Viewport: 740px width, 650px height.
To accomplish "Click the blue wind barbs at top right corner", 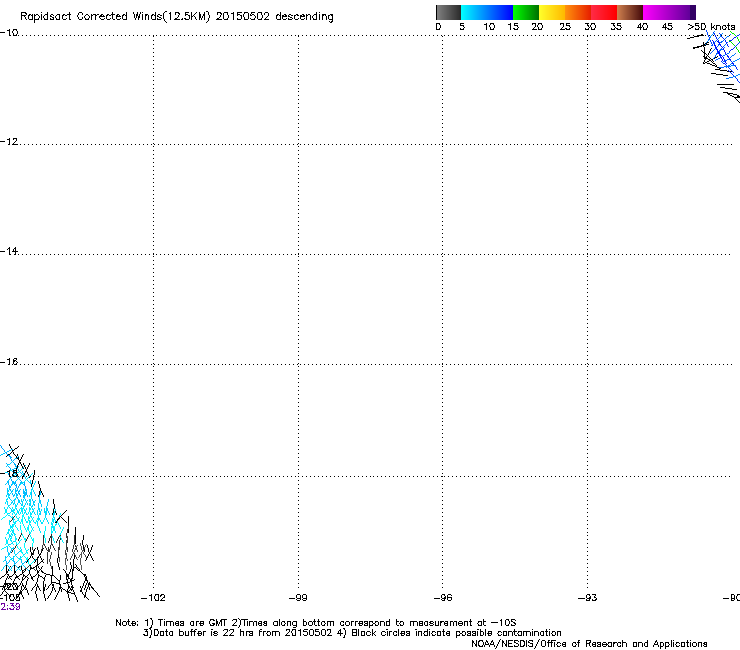I will [723, 57].
